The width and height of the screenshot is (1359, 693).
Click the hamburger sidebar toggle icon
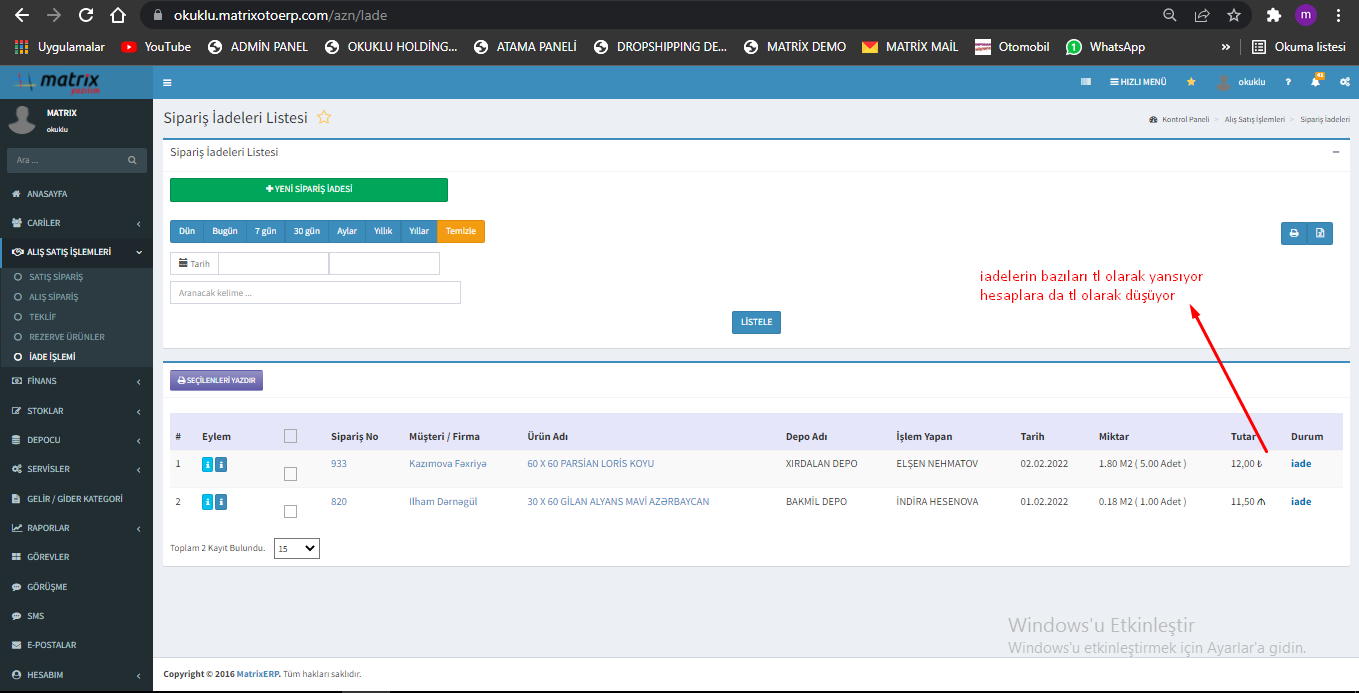(x=167, y=82)
